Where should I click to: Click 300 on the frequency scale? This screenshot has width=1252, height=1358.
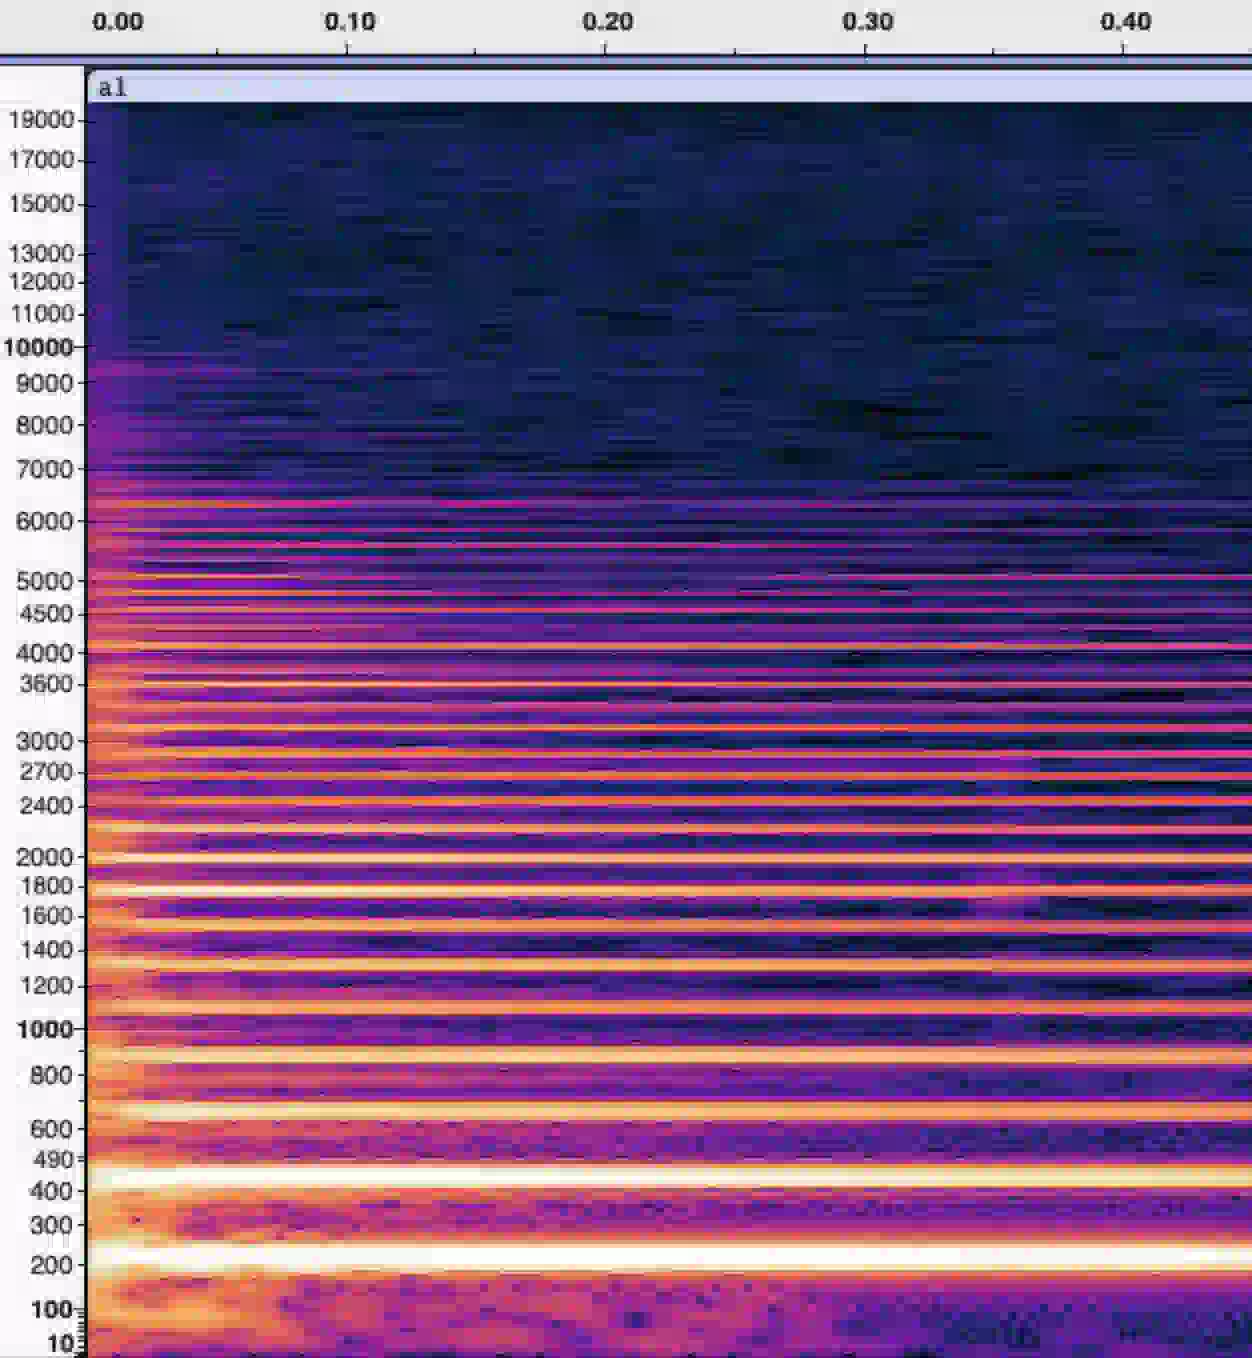pos(51,1226)
